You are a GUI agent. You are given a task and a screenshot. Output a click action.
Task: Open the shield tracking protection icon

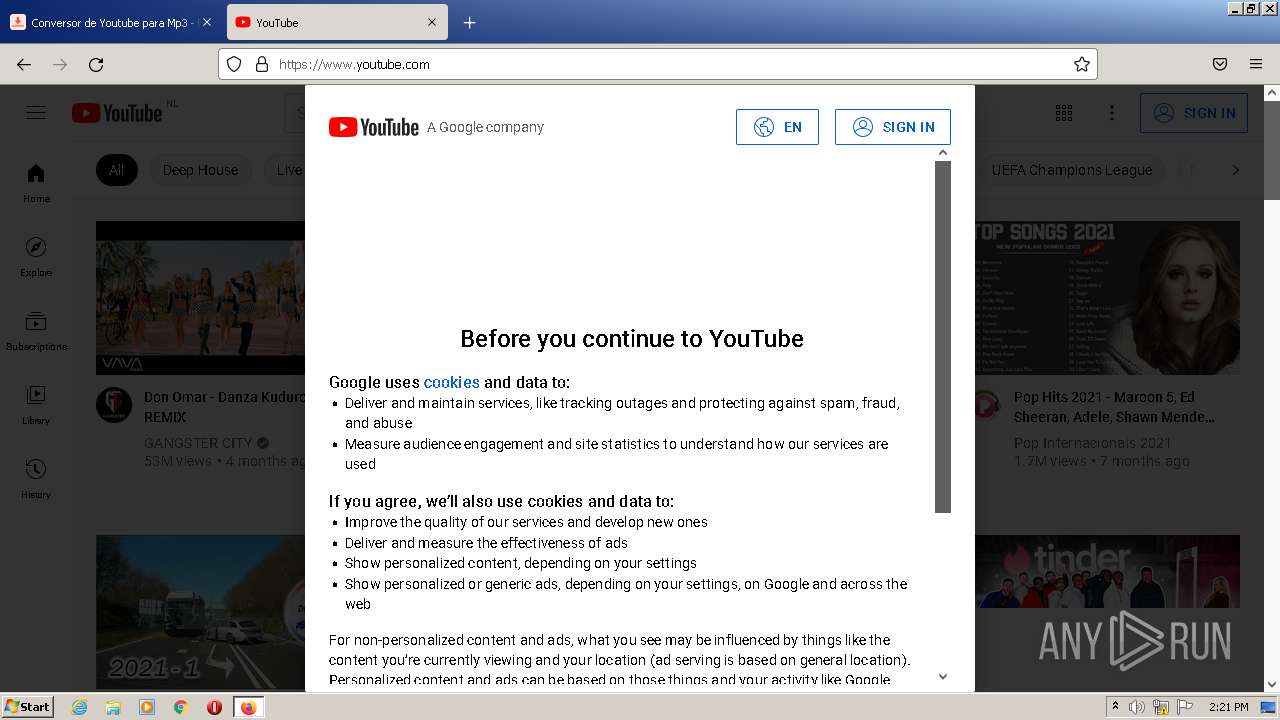(x=234, y=64)
